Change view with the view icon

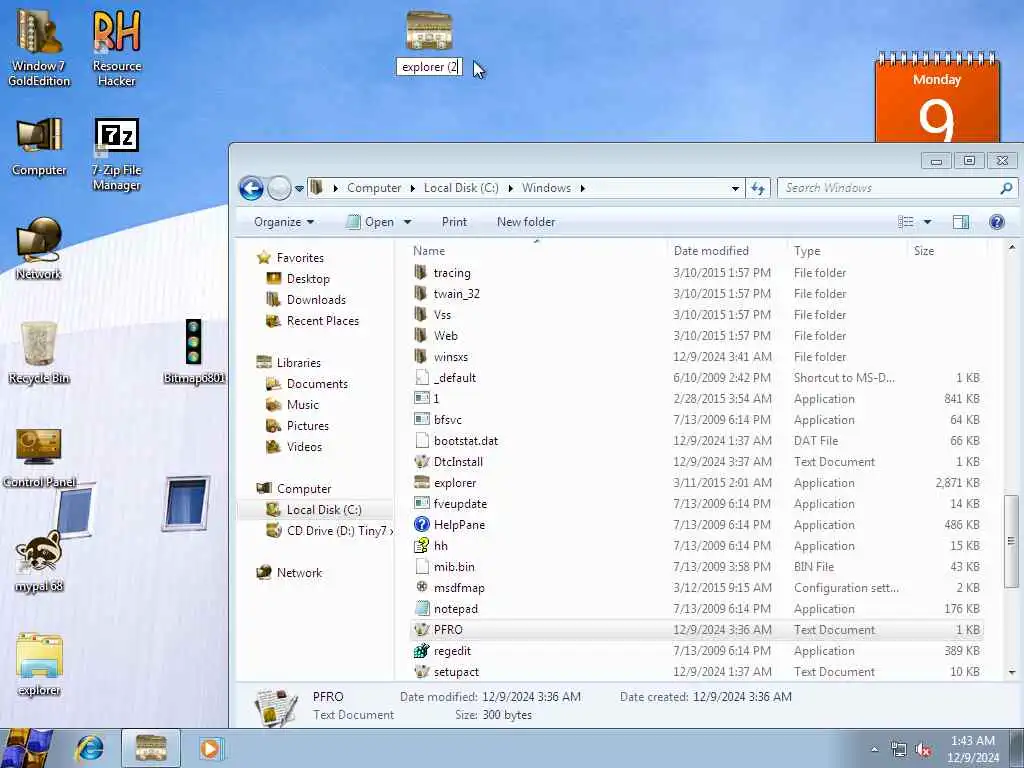(906, 222)
